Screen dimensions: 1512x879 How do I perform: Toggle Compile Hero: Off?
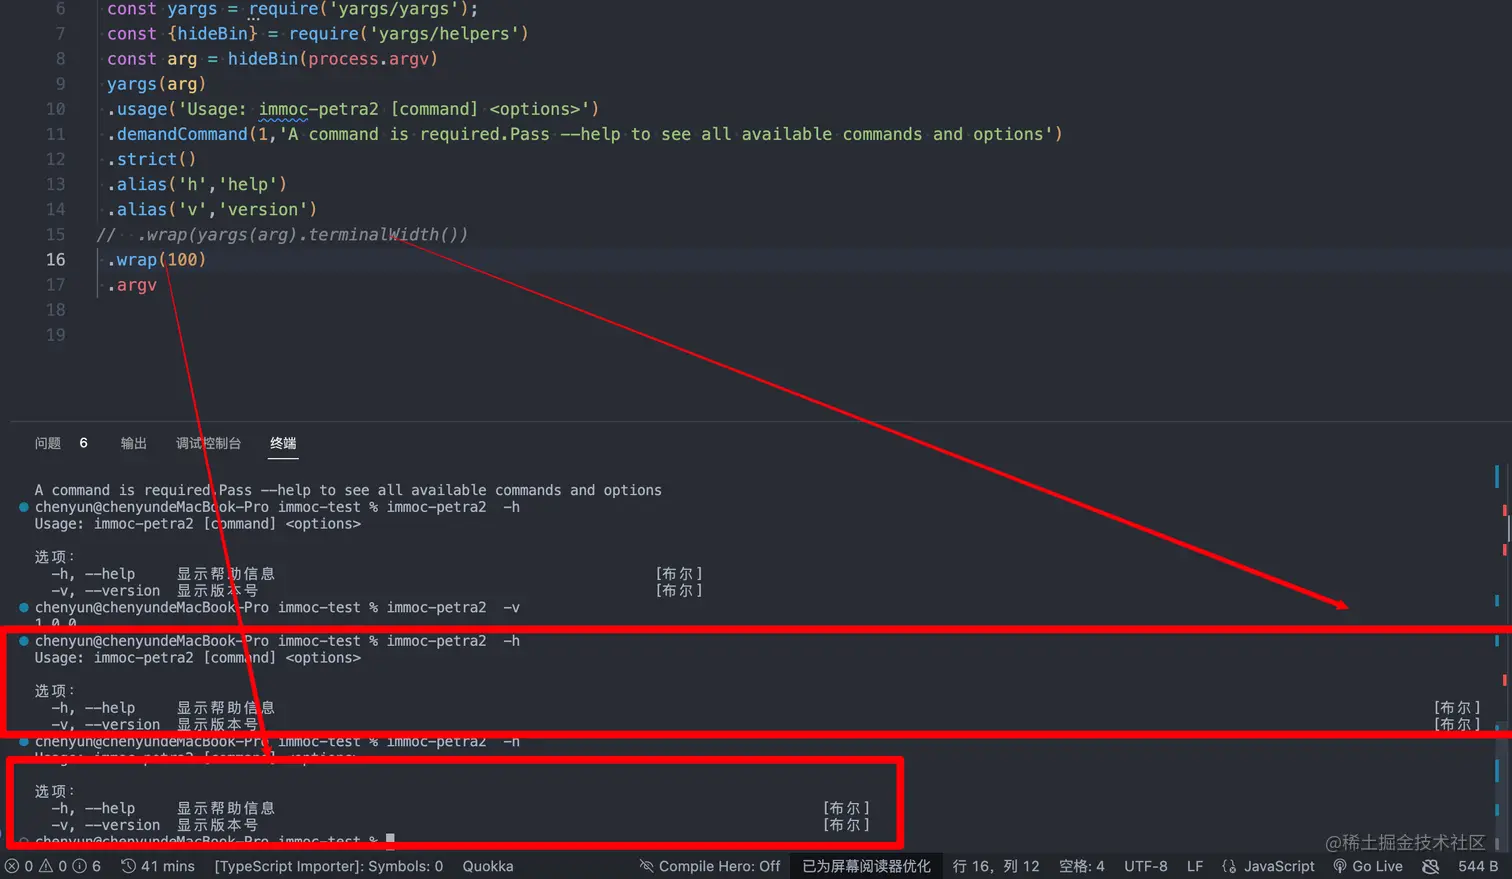tap(710, 866)
